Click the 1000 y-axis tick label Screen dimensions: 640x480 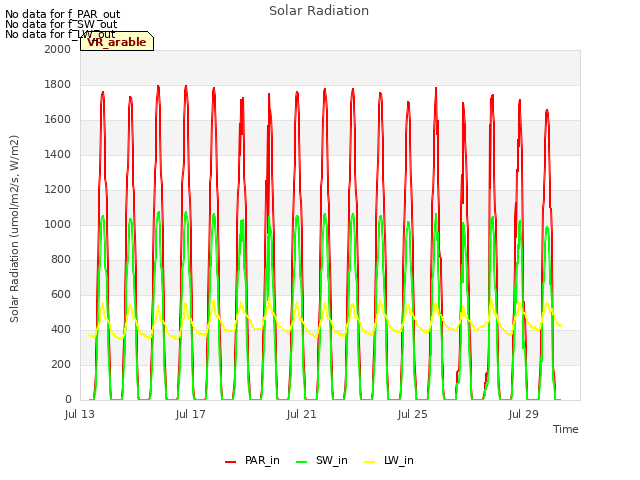[58, 224]
